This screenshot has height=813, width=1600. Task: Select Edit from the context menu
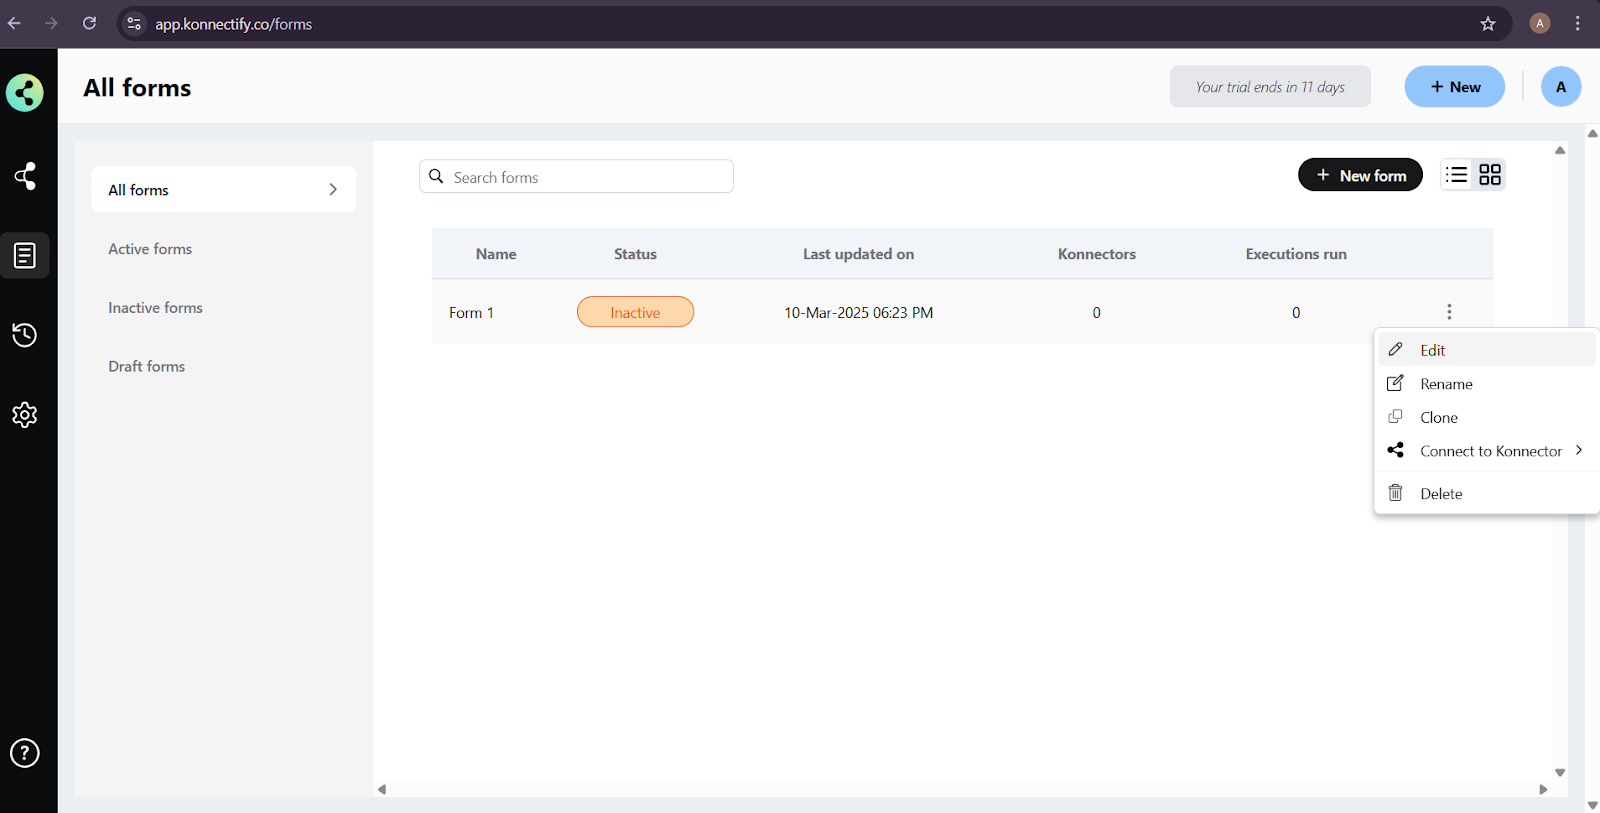coord(1486,350)
